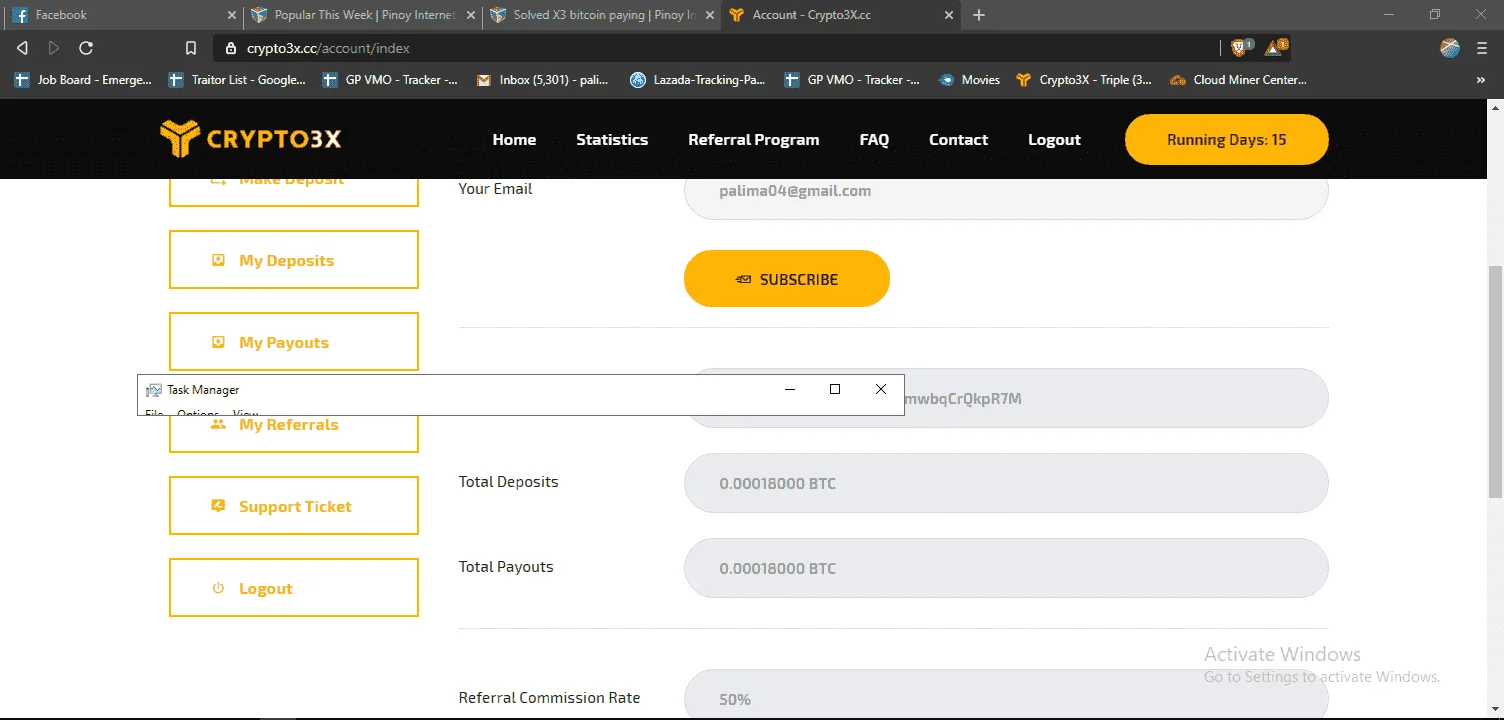
Task: Open Brave Shields lion icon
Action: (x=1240, y=47)
